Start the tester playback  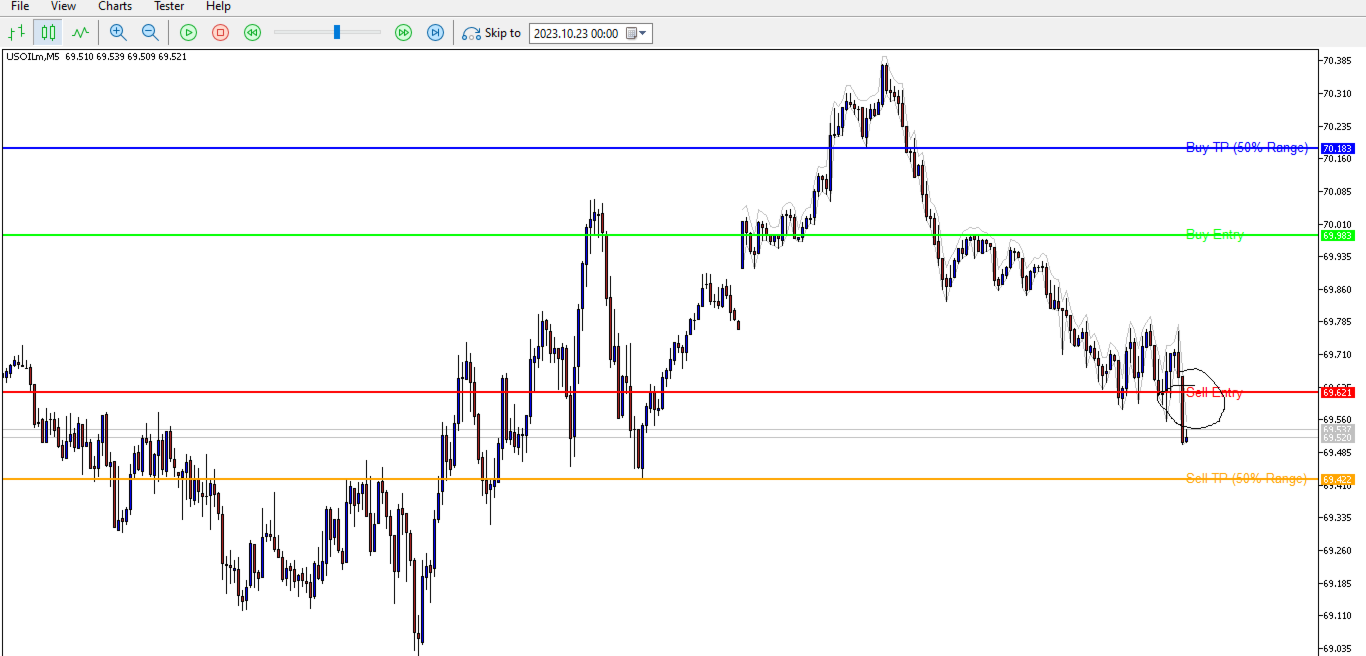click(188, 33)
